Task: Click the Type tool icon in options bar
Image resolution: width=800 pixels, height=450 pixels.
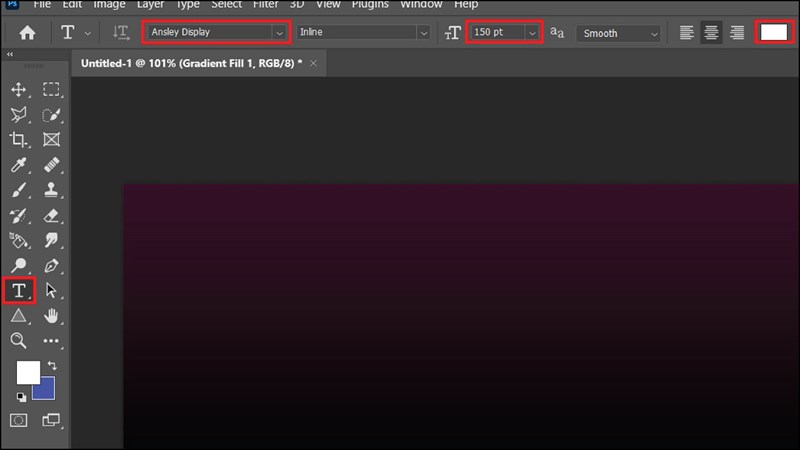Action: (67, 33)
